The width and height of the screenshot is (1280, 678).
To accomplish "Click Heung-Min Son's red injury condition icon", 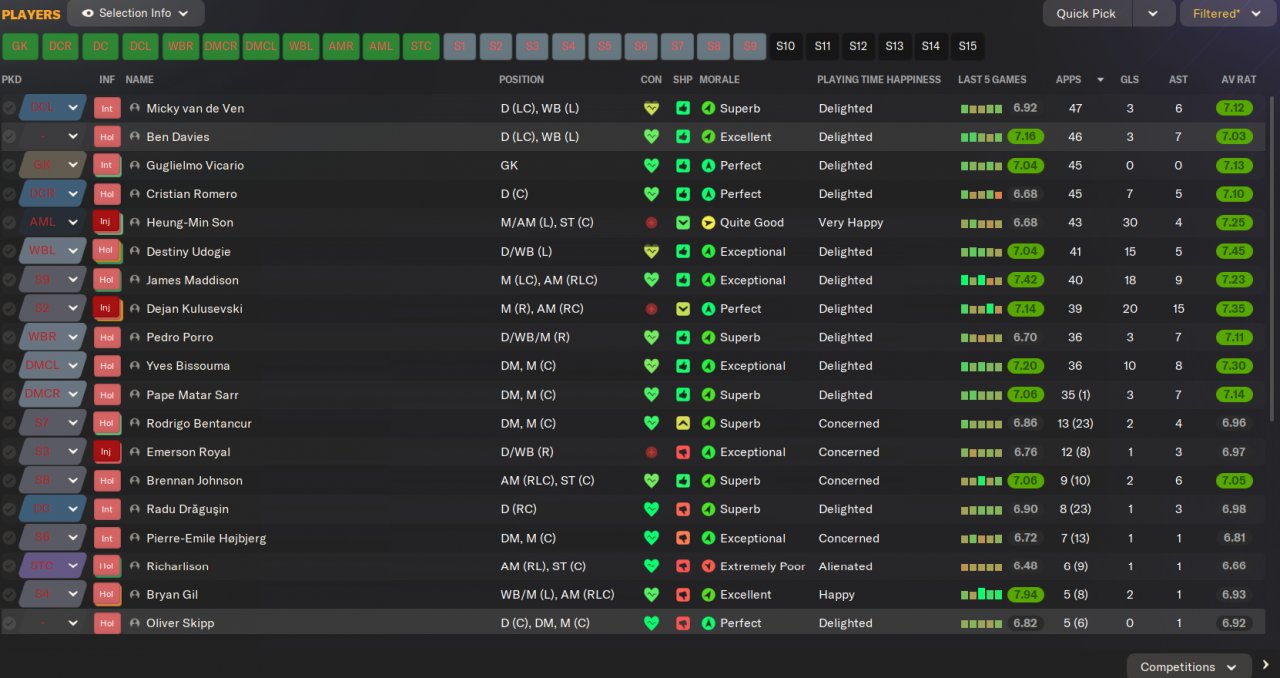I will coord(651,222).
